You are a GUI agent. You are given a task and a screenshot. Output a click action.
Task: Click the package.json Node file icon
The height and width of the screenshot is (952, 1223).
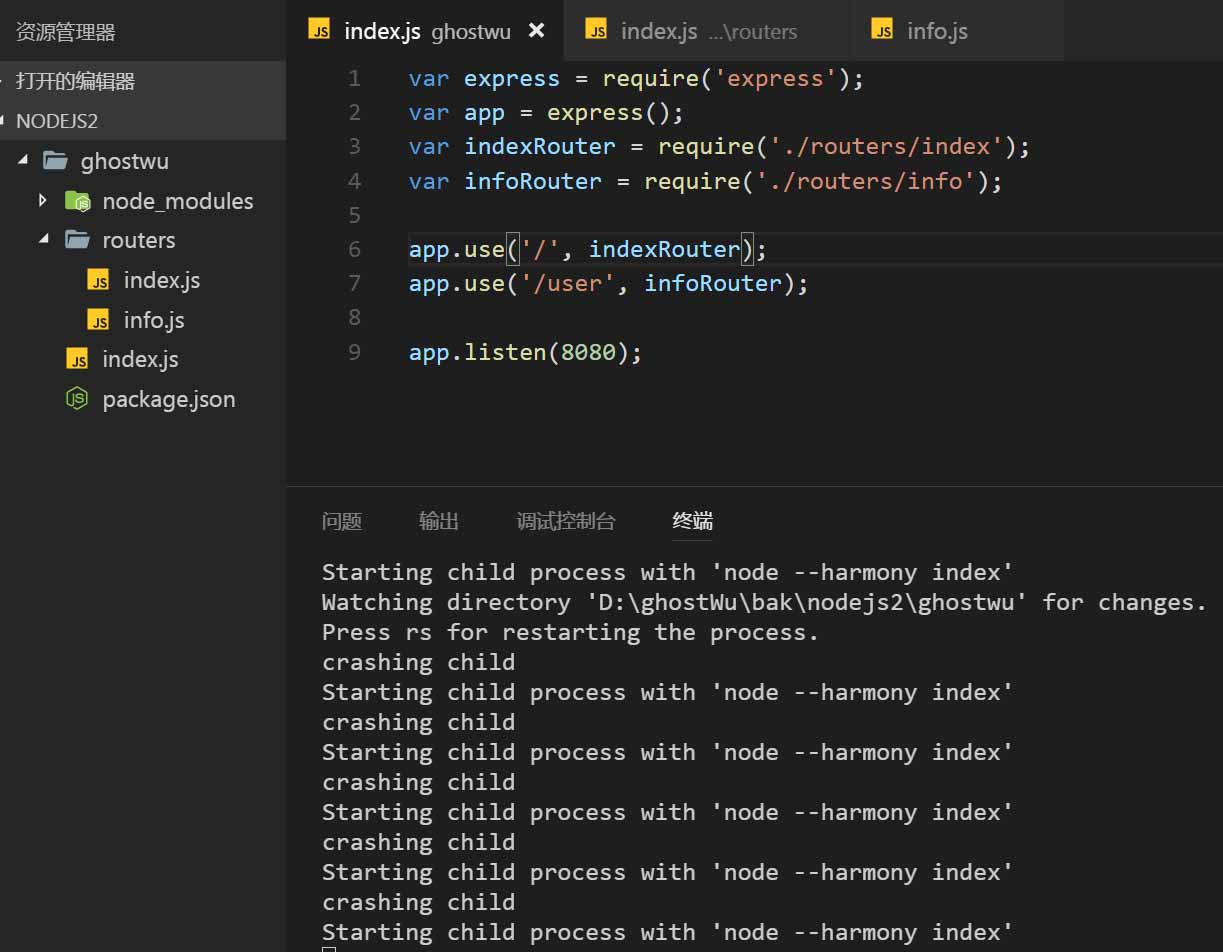(x=77, y=399)
